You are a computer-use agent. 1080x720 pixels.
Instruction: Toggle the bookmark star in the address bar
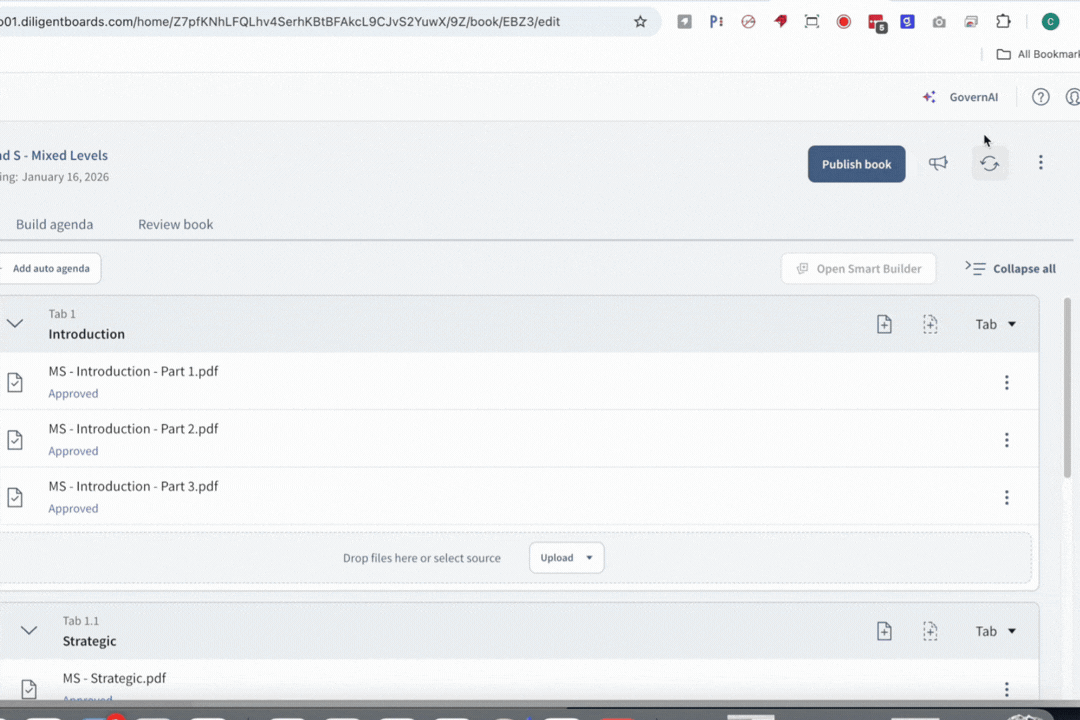tap(640, 21)
